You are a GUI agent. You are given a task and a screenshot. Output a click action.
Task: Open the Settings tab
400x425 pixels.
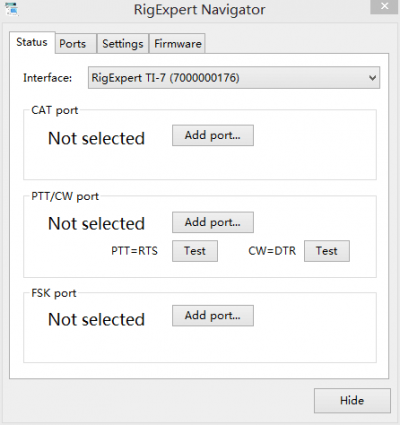coord(123,43)
